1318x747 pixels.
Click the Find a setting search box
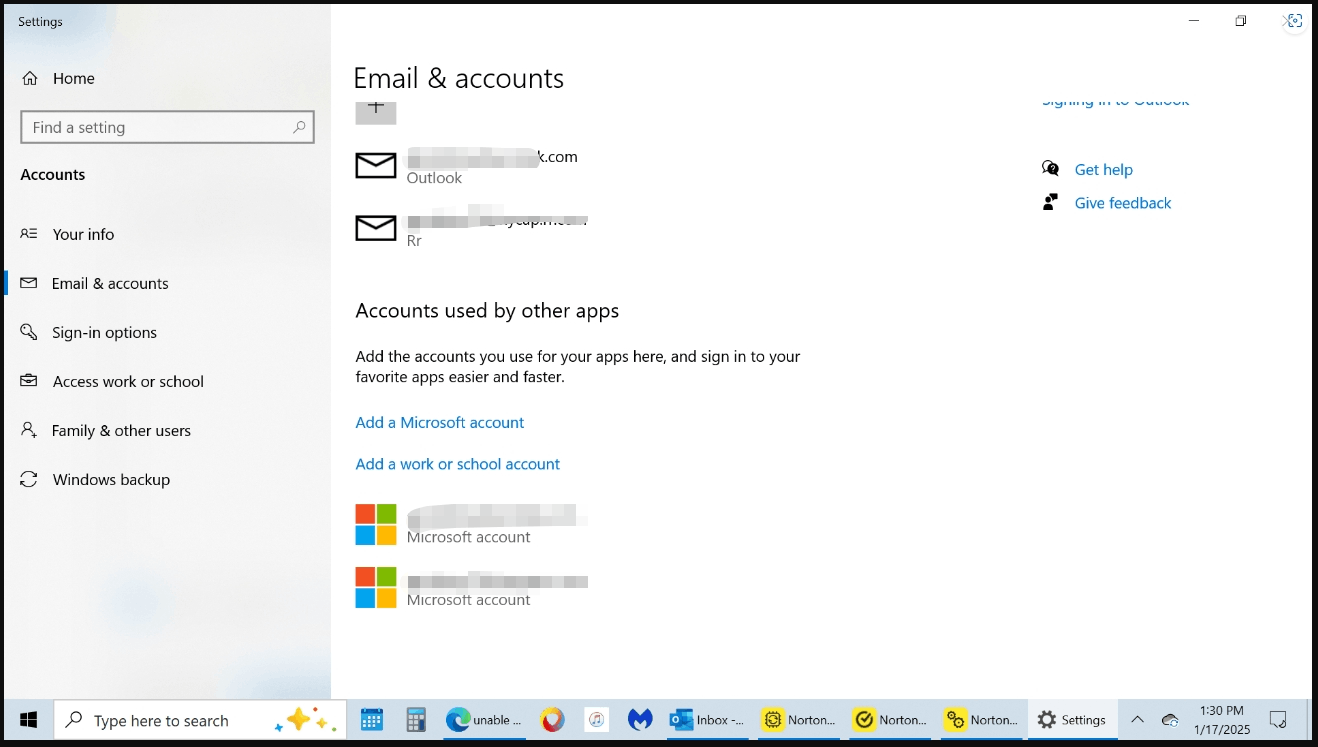point(167,127)
